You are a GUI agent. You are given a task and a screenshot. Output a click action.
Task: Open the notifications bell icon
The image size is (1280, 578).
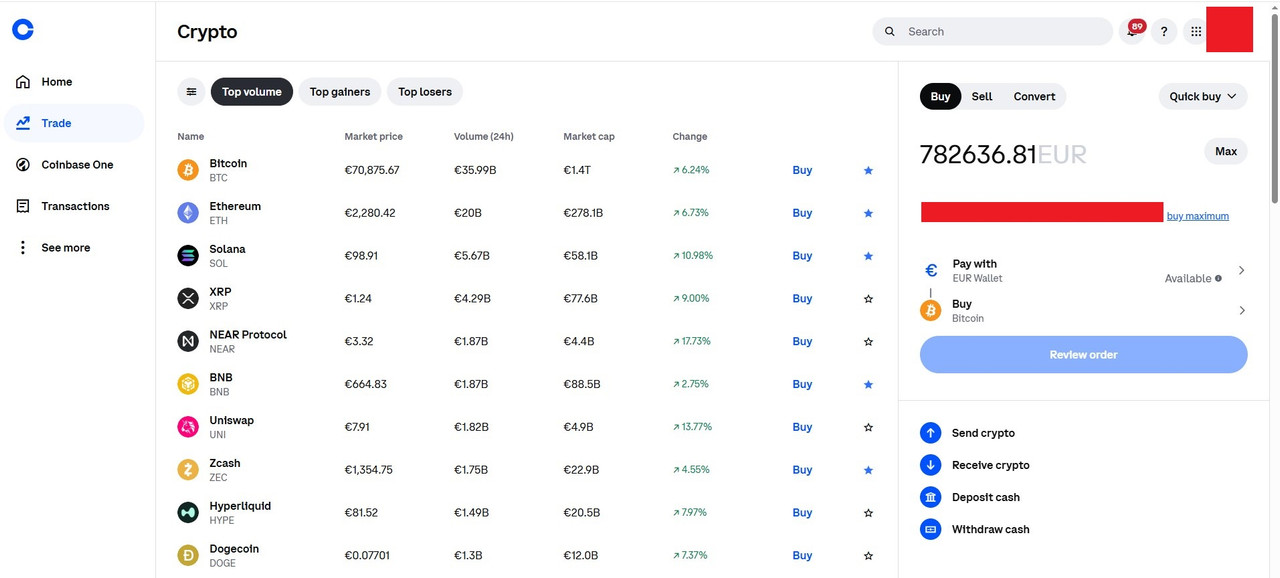(x=1132, y=31)
